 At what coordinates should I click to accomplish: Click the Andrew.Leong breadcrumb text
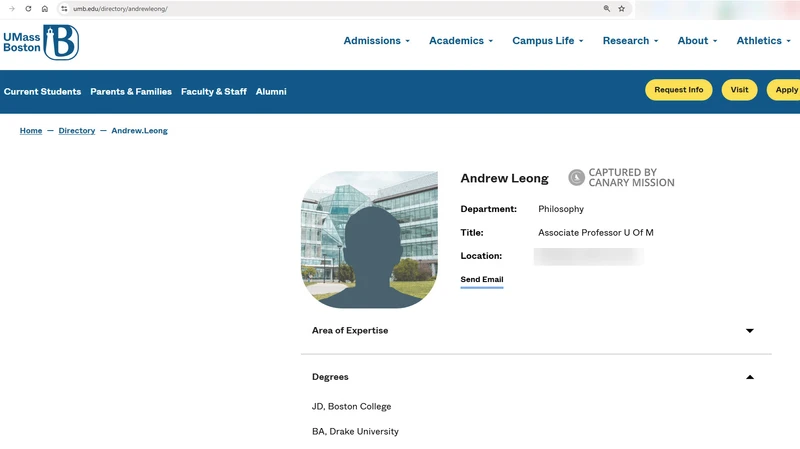(139, 131)
